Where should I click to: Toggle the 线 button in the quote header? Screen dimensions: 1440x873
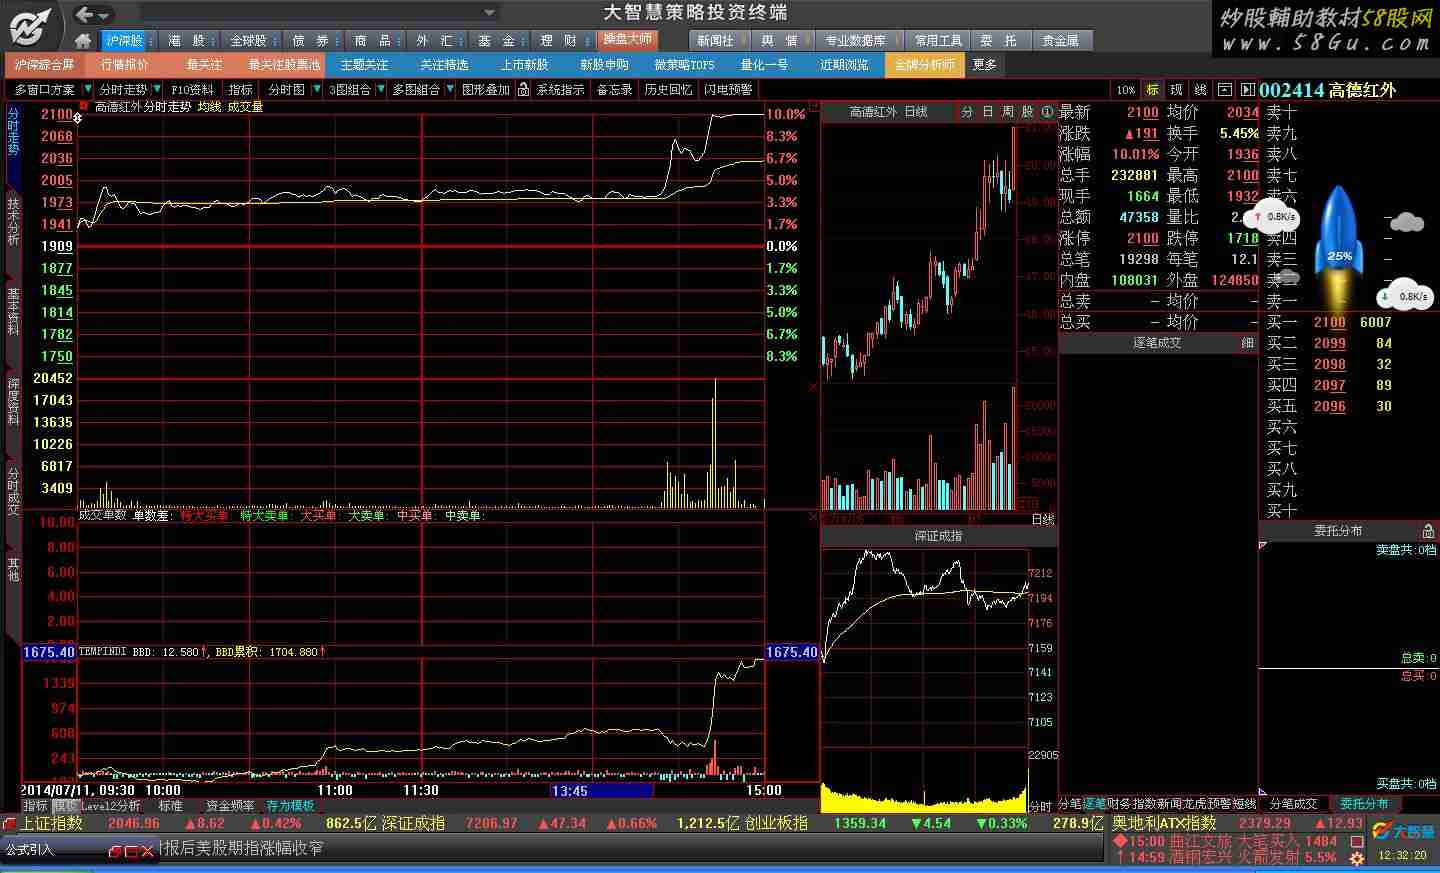click(1201, 90)
